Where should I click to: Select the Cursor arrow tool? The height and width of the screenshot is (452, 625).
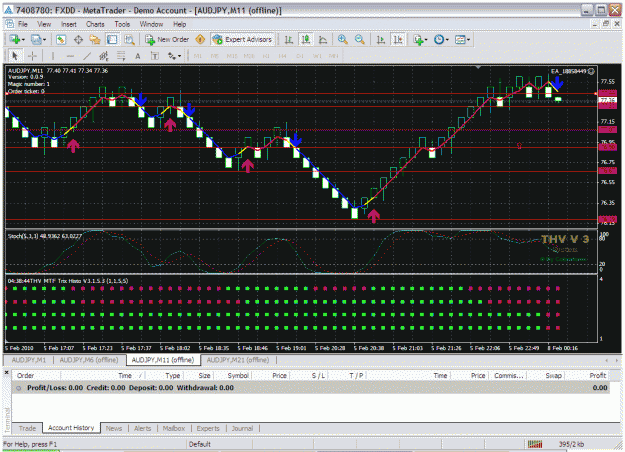(15, 56)
